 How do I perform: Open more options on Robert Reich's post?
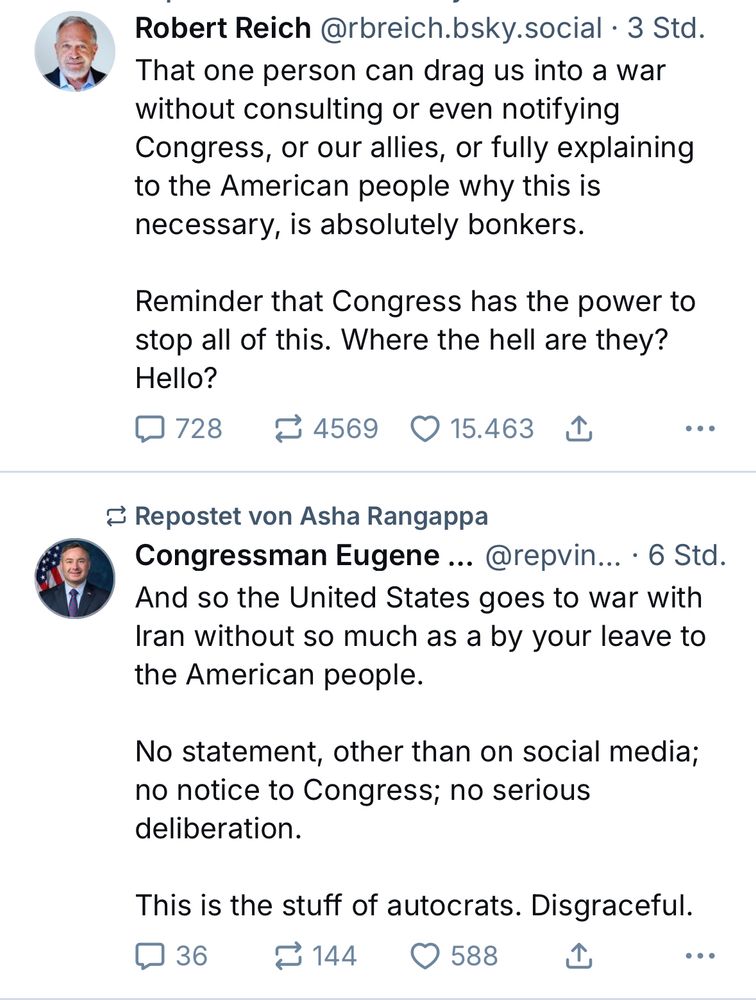coord(700,429)
